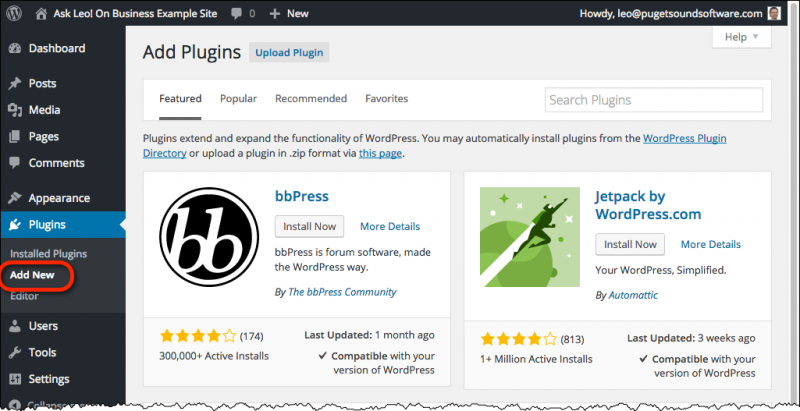Open the New content menu

289,14
